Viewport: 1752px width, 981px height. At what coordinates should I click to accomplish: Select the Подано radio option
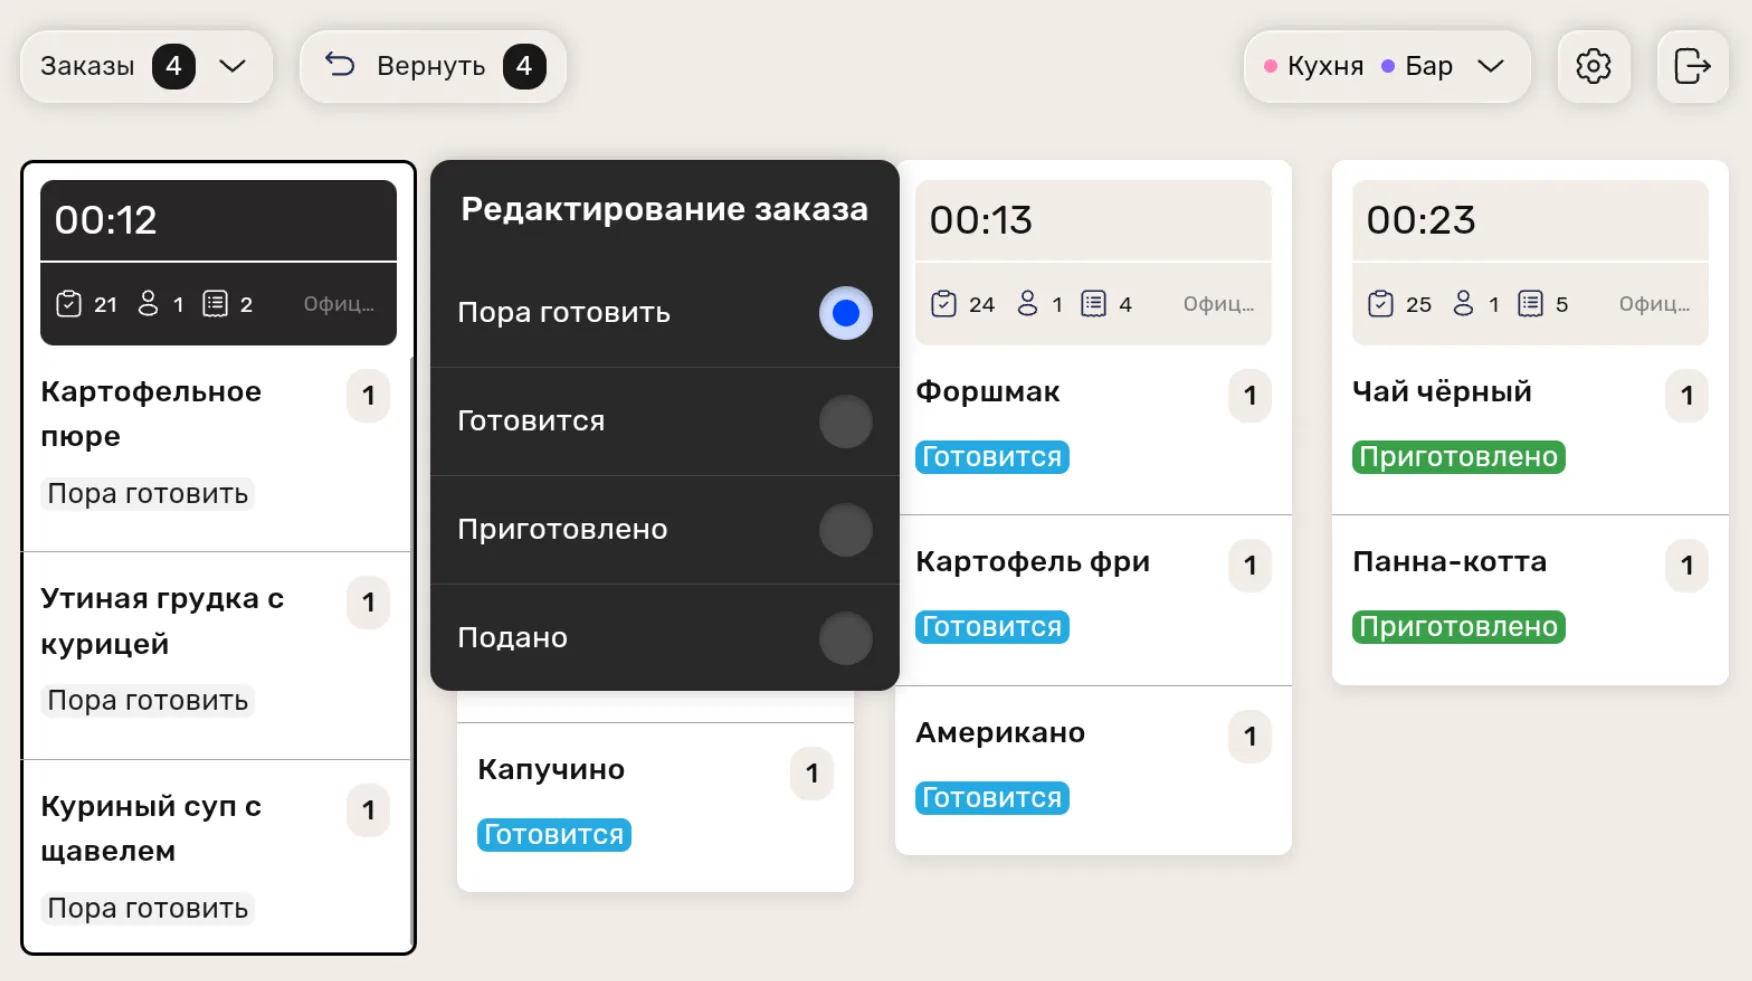click(846, 638)
